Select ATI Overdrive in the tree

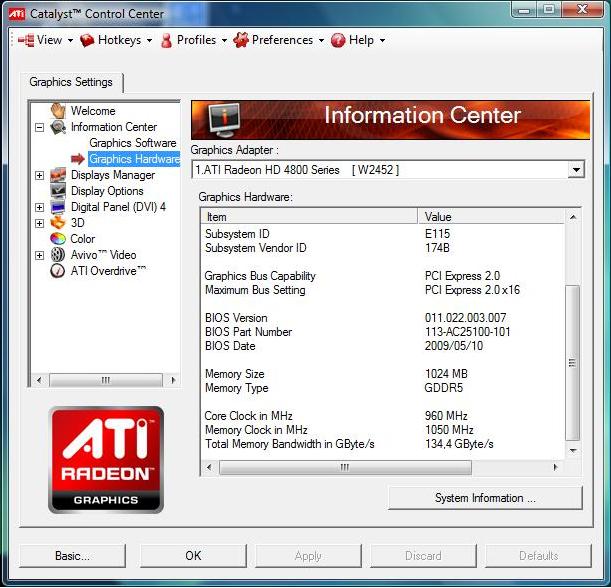point(108,271)
